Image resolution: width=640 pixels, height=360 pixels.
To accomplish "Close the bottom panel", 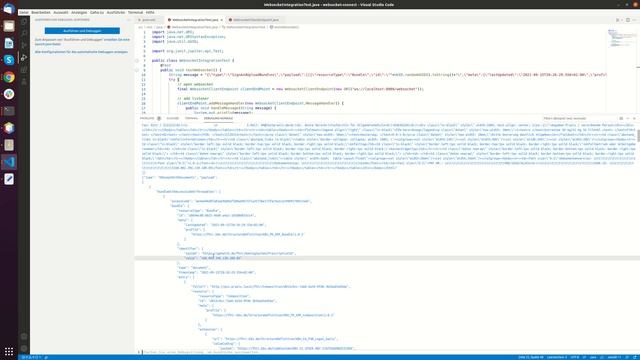I will point(634,118).
